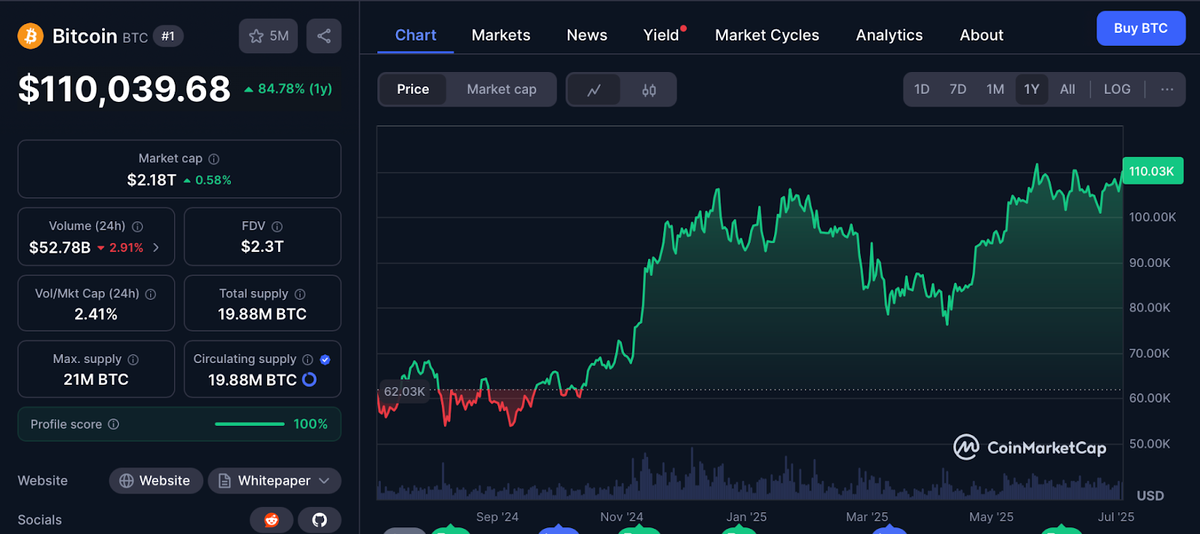Open the Website link
The width and height of the screenshot is (1200, 534).
click(155, 481)
